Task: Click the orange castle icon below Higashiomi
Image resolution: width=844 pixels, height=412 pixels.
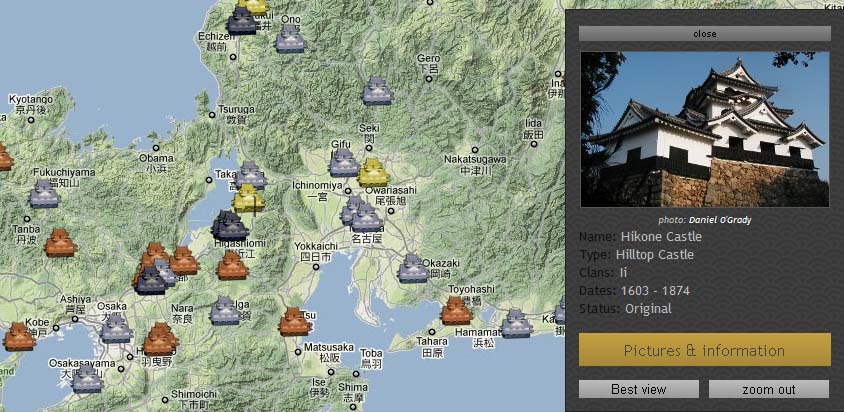Action: tap(232, 265)
